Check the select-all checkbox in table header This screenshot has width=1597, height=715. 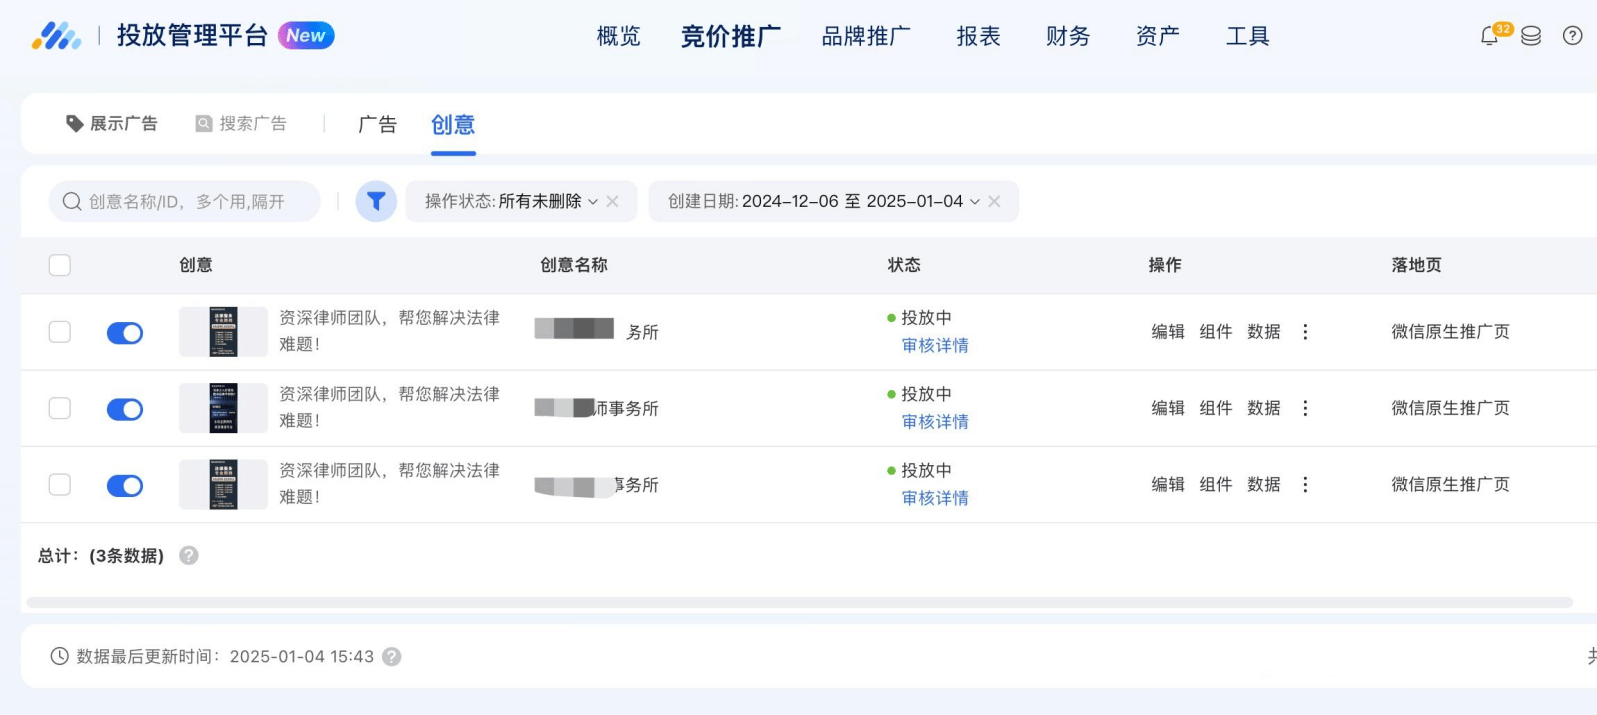click(x=60, y=265)
